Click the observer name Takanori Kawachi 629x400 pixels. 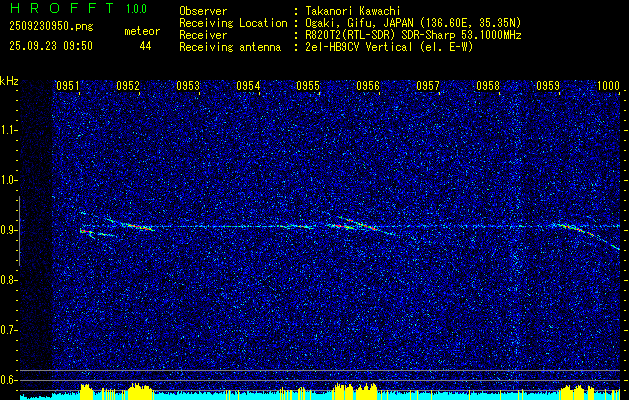coord(351,11)
